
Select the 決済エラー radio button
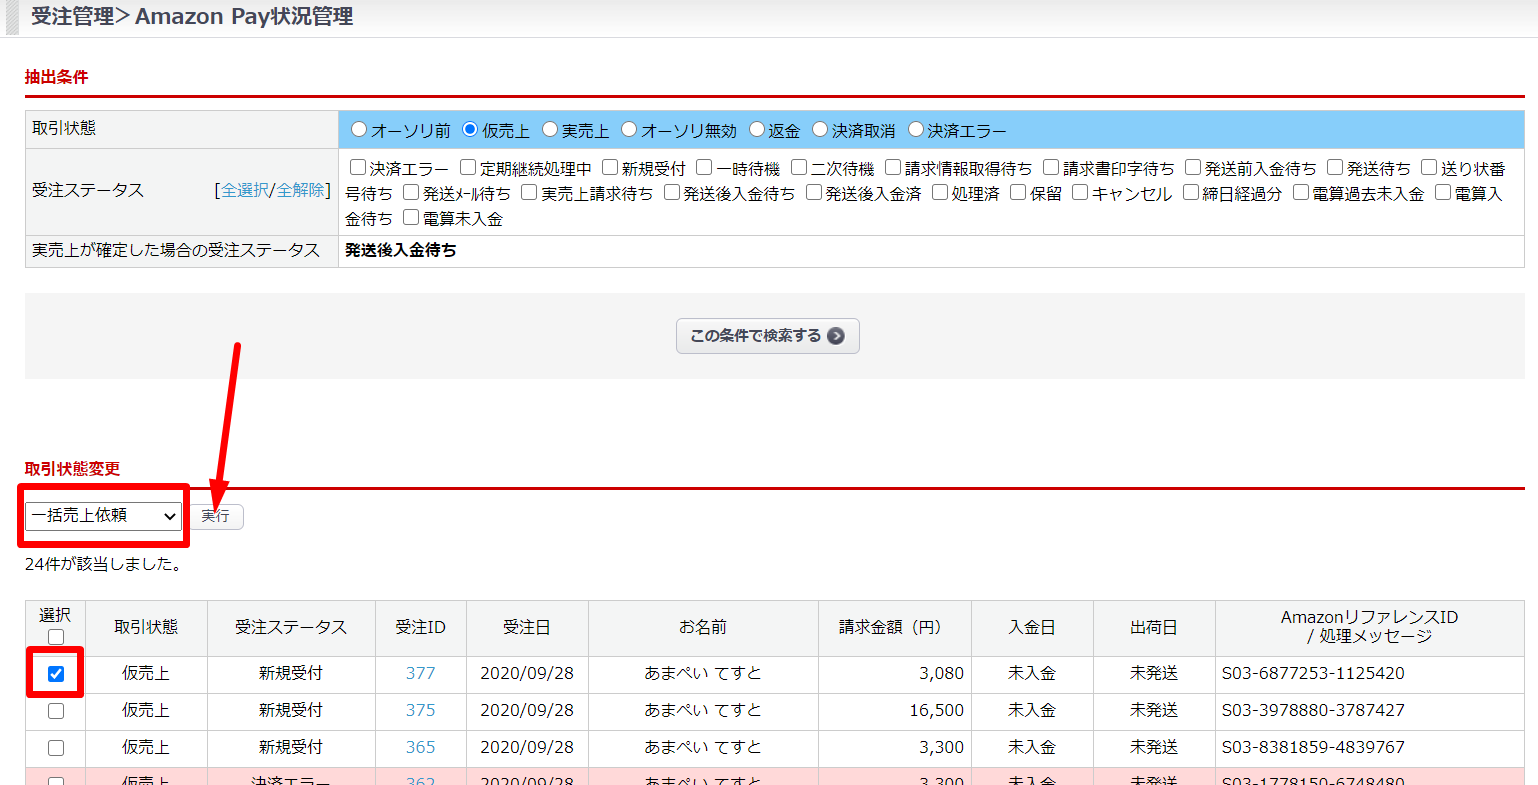pos(915,130)
